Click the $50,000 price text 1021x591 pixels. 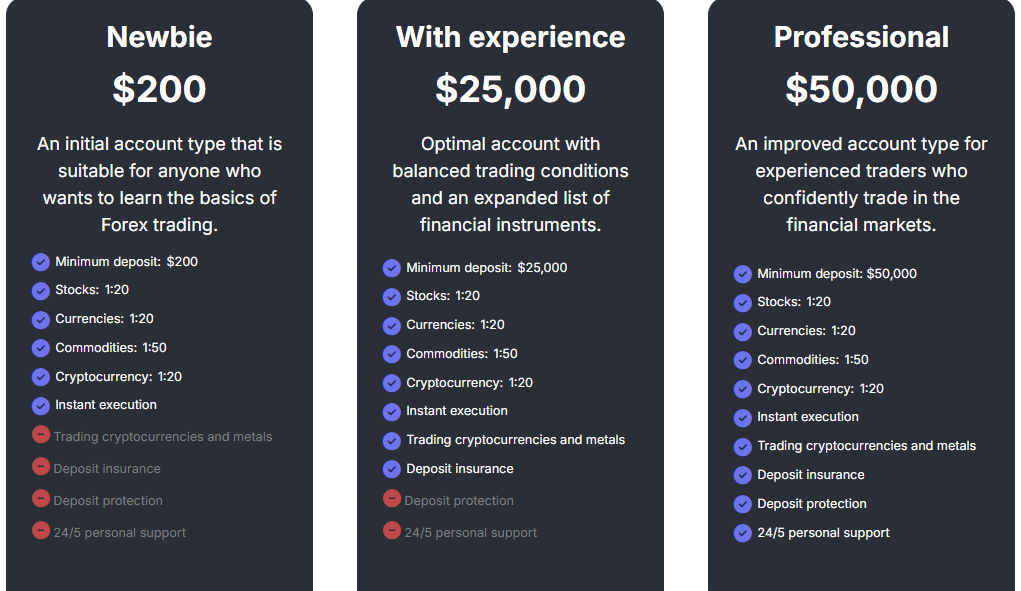pyautogui.click(x=861, y=89)
